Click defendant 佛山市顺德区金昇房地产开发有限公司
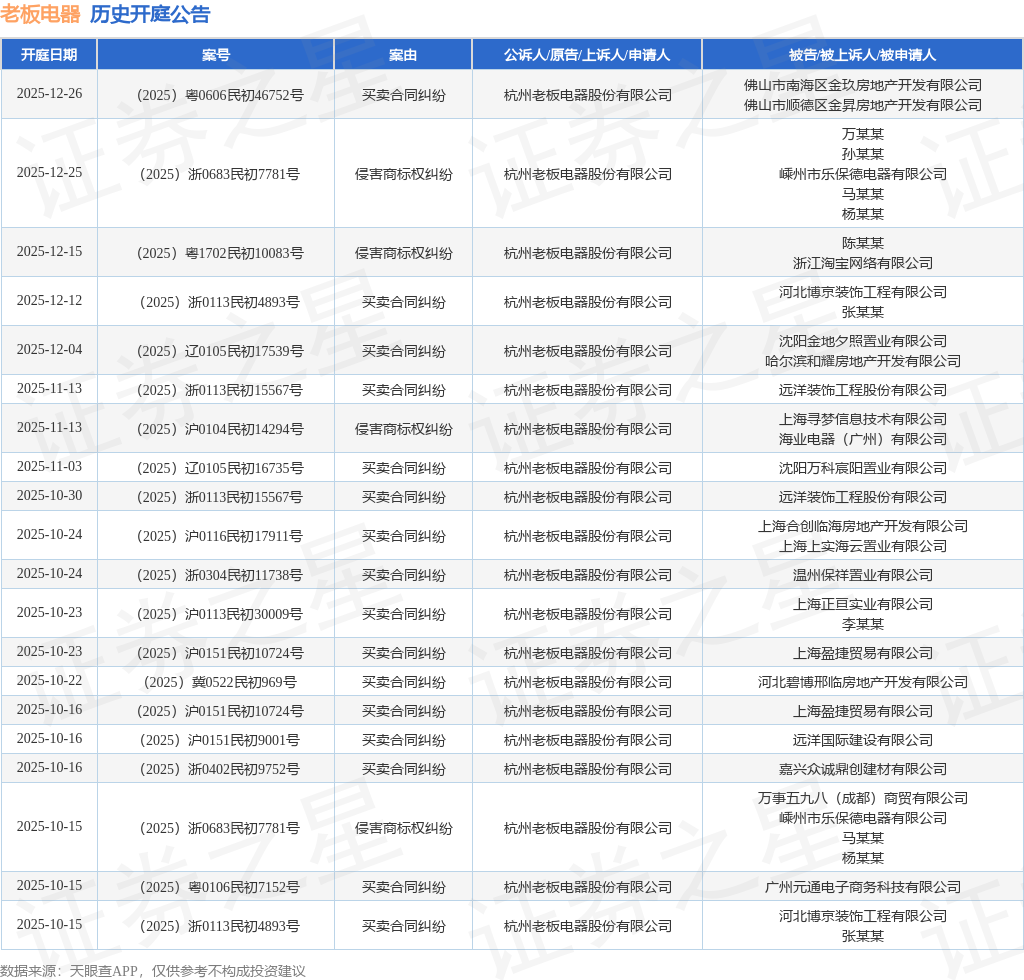 pos(863,105)
